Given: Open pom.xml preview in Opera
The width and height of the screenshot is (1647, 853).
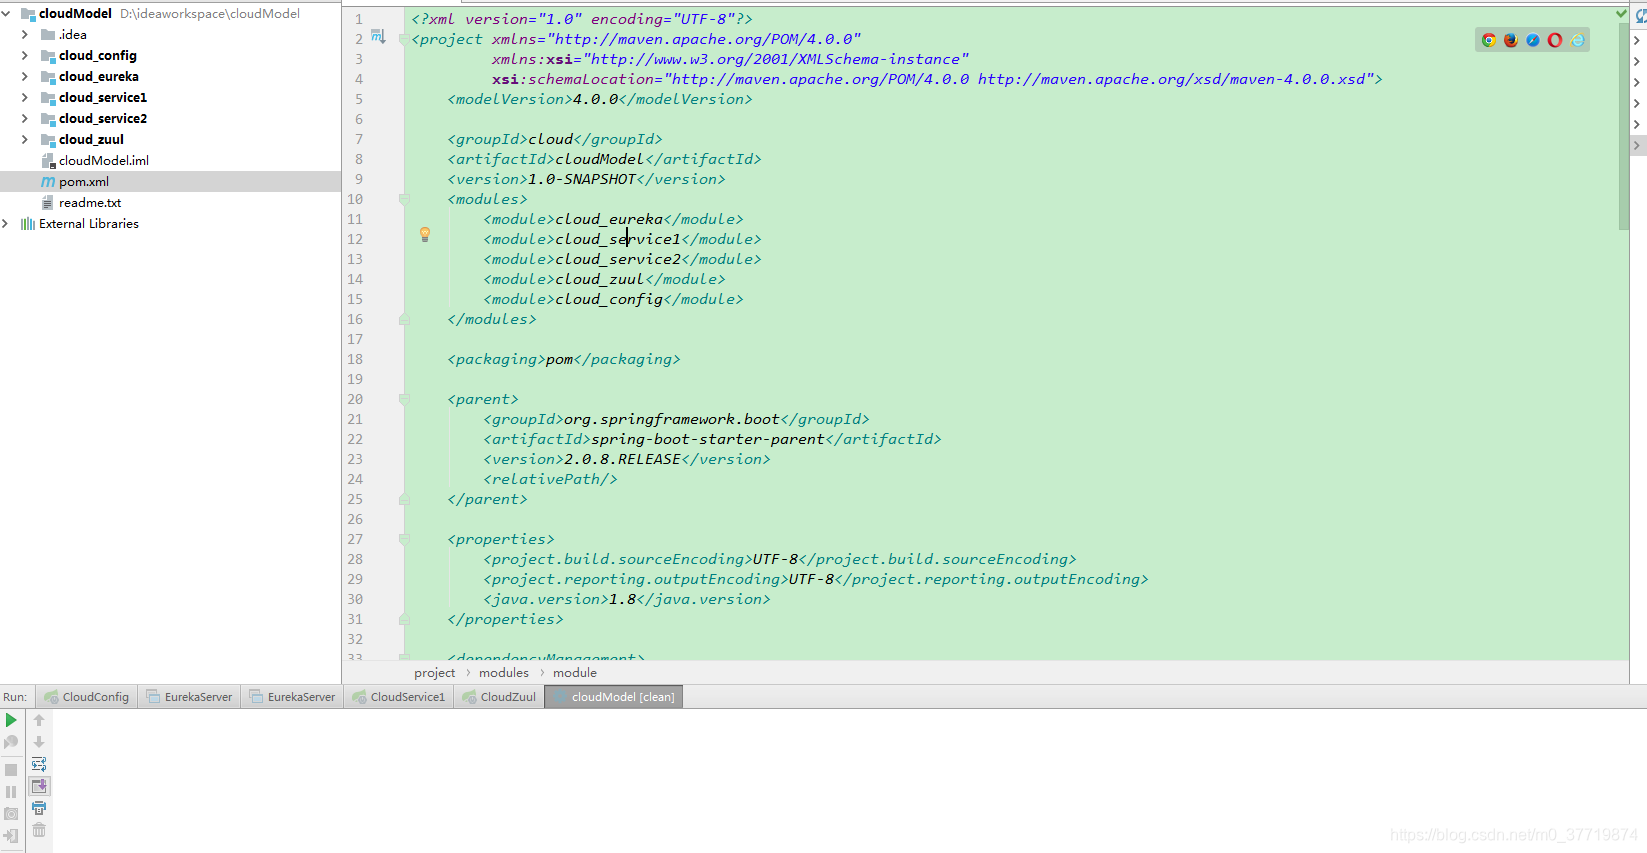Looking at the screenshot, I should pos(1555,40).
